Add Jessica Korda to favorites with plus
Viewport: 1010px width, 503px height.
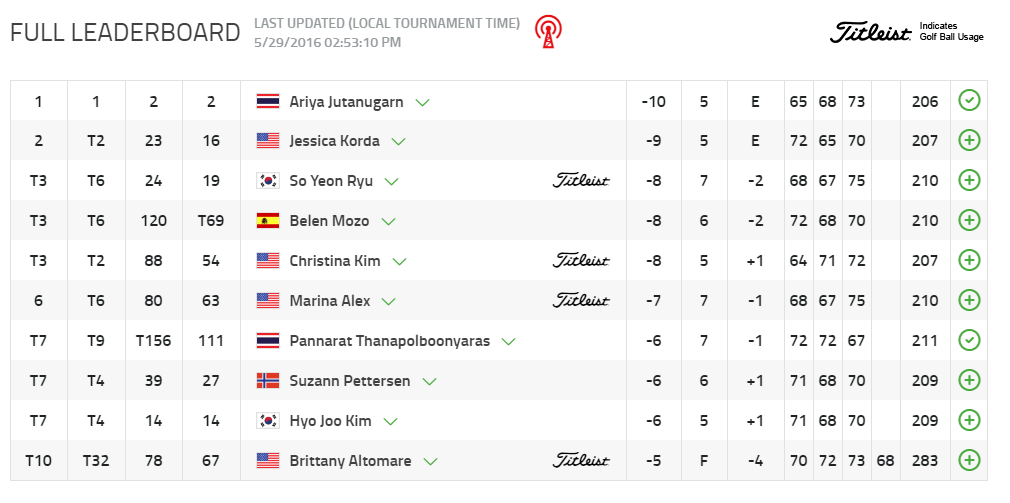(x=968, y=140)
